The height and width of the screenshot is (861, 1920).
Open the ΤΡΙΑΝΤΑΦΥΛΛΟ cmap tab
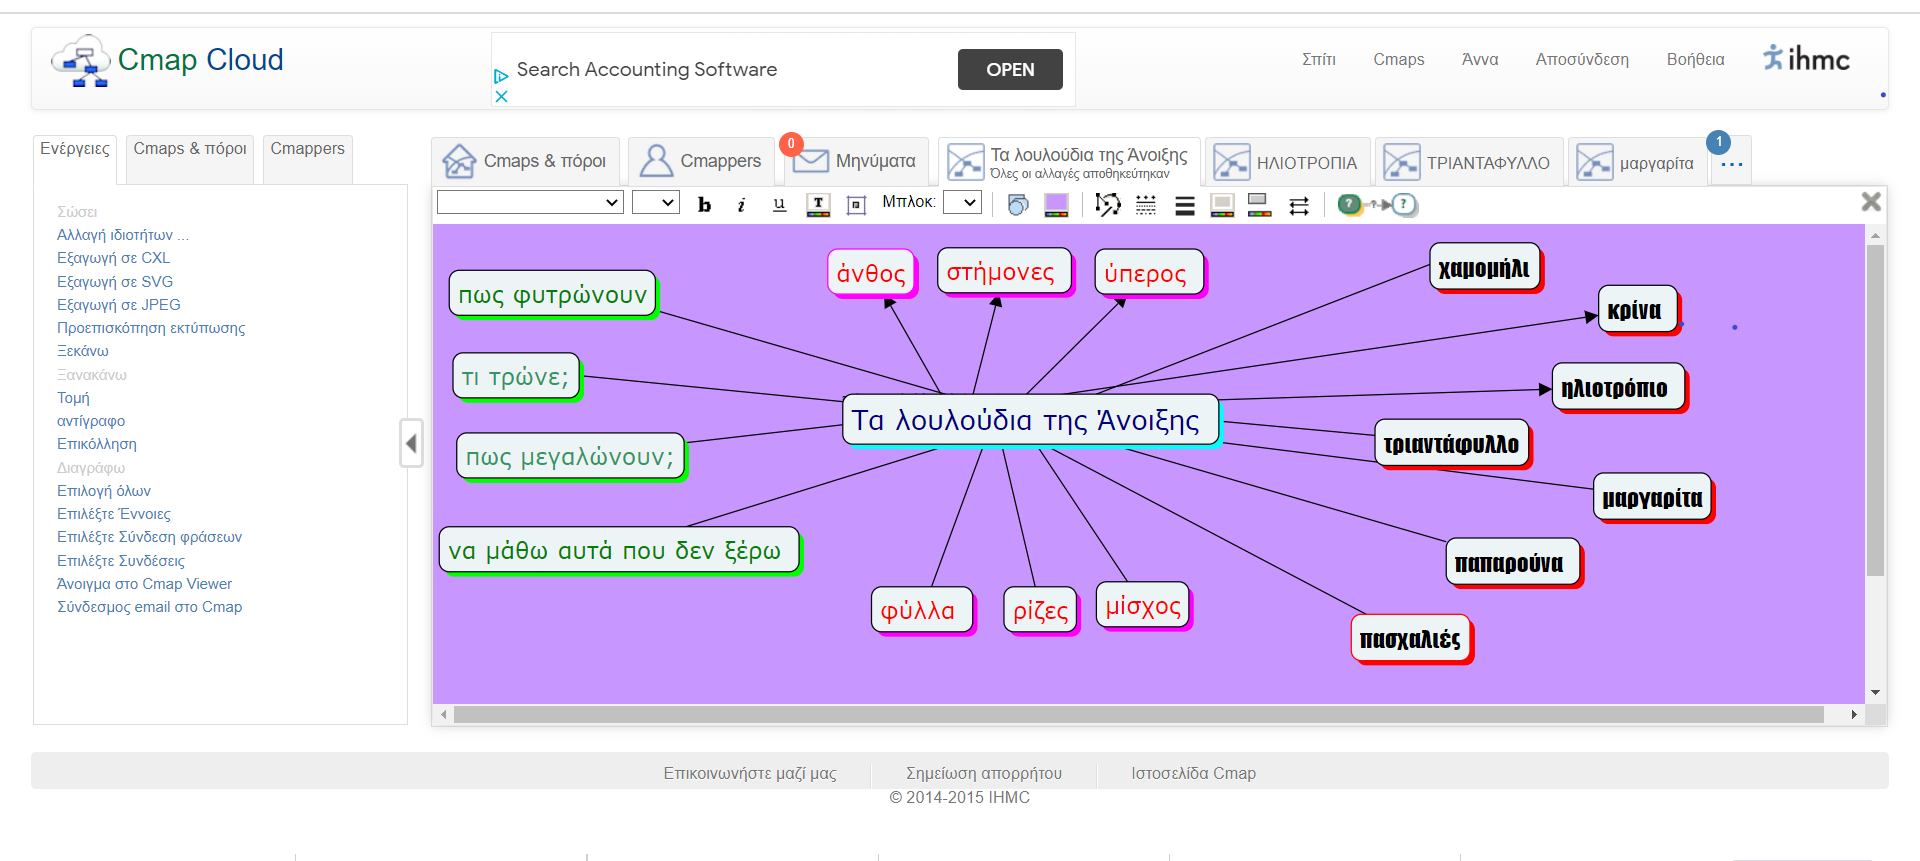pyautogui.click(x=1469, y=162)
